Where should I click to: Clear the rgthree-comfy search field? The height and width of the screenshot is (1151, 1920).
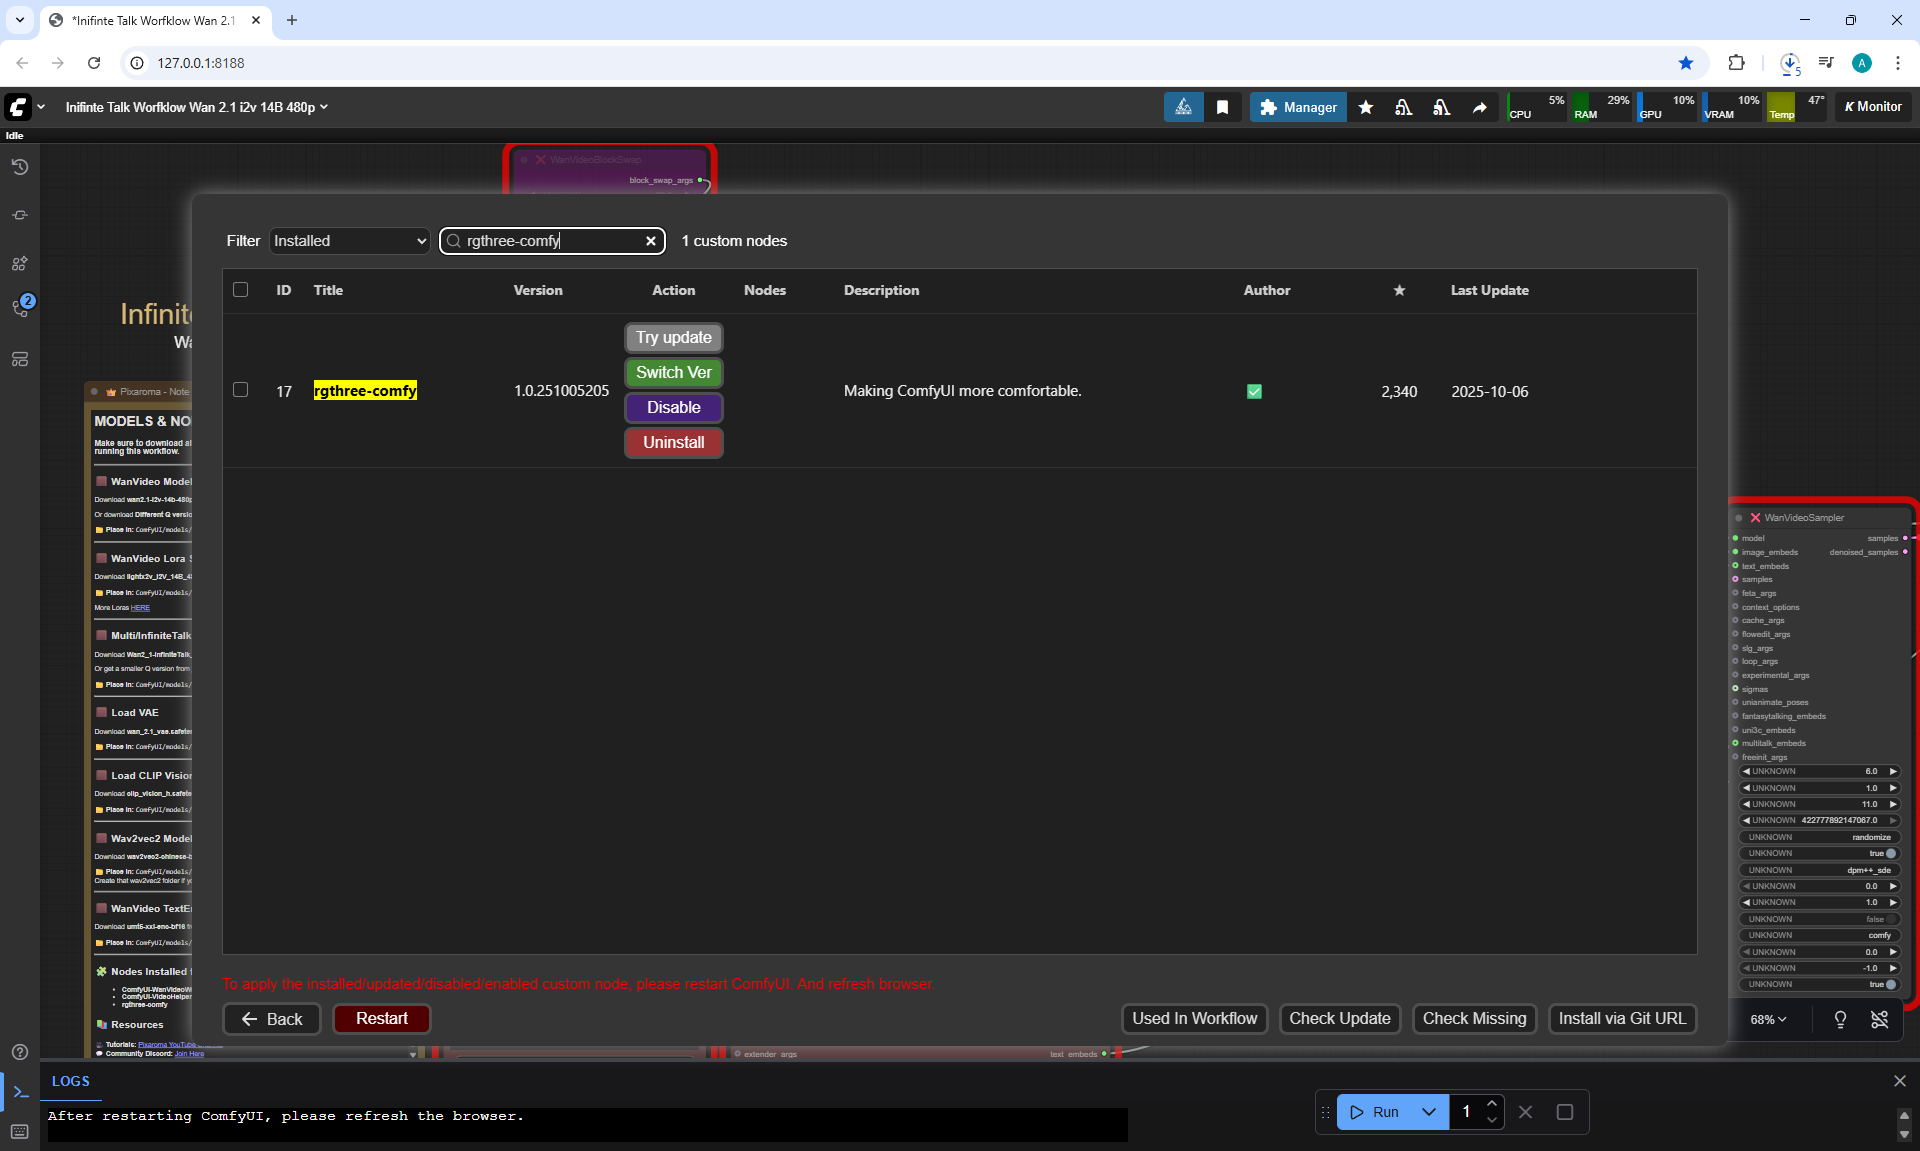tap(651, 241)
